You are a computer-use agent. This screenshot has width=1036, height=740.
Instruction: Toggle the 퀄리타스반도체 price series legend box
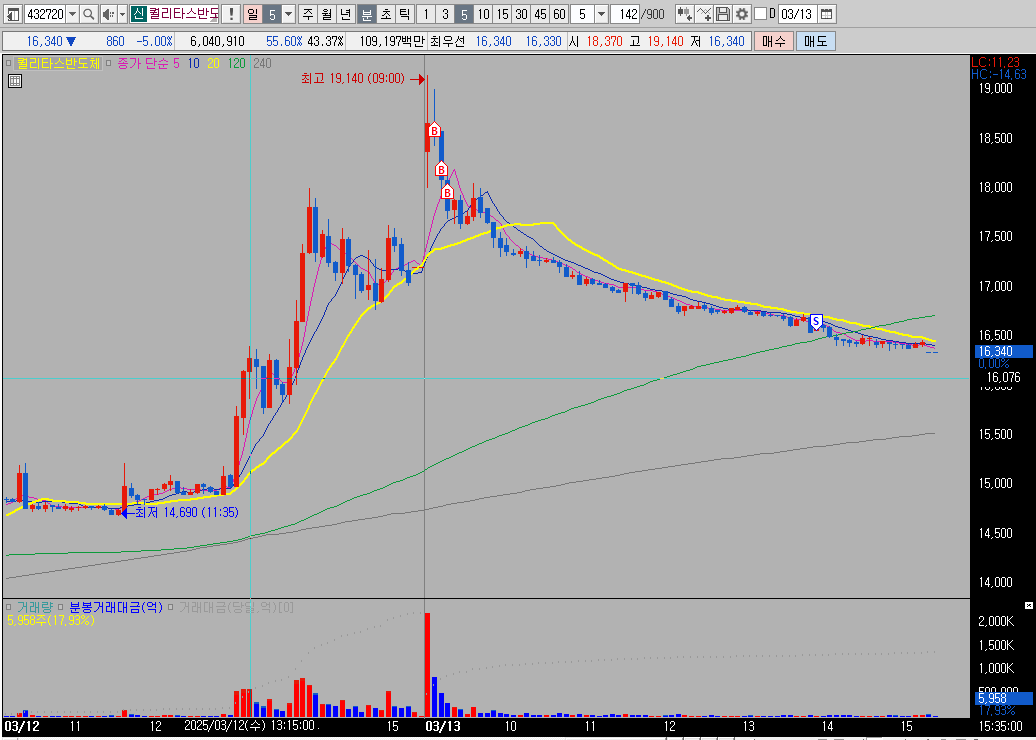pos(9,63)
